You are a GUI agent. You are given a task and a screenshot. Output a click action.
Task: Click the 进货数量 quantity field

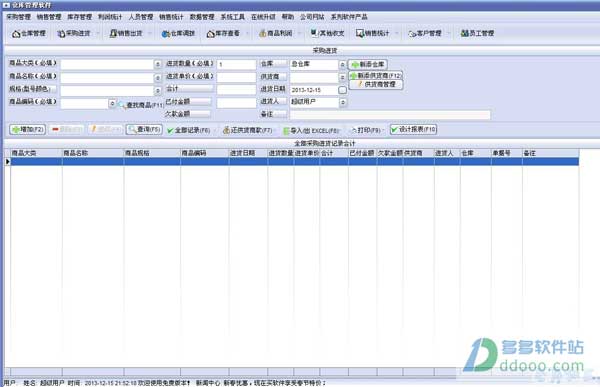236,64
